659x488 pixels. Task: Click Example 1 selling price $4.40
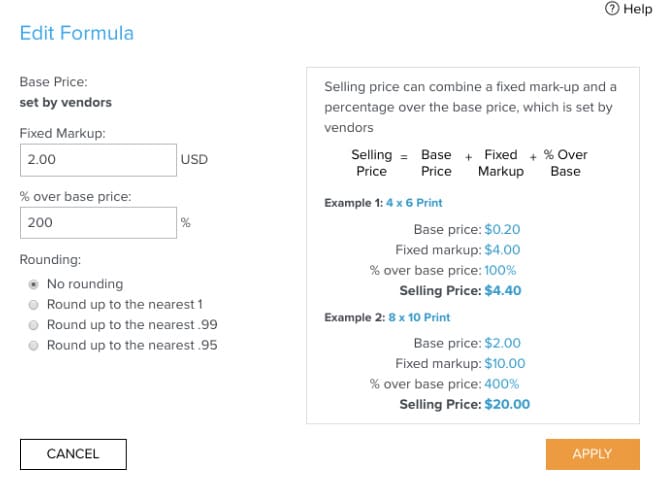pyautogui.click(x=503, y=291)
